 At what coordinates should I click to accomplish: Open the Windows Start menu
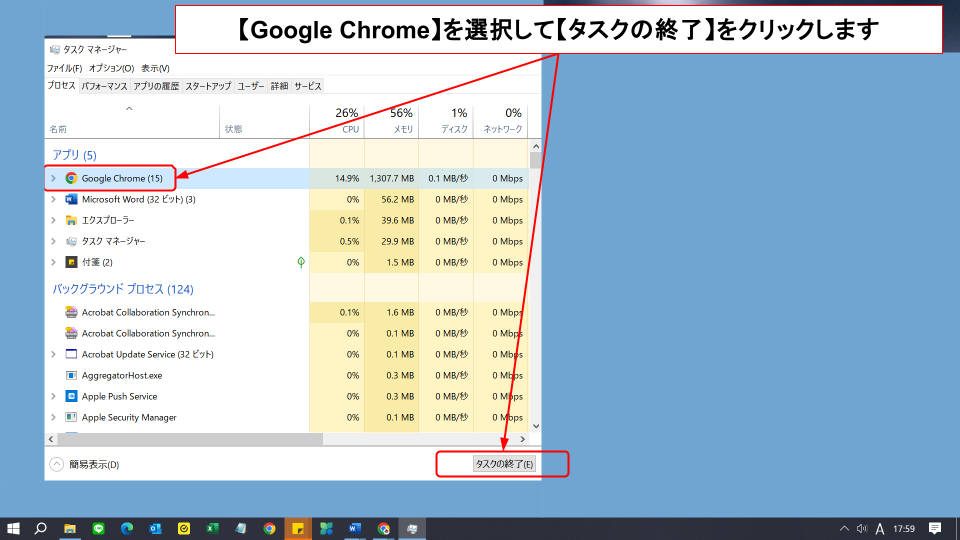(x=14, y=528)
